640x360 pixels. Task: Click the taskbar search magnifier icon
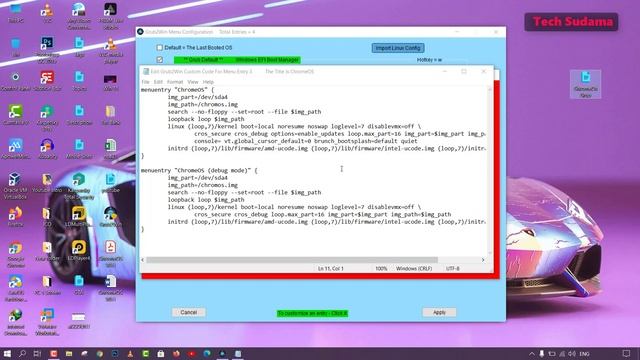click(x=22, y=353)
